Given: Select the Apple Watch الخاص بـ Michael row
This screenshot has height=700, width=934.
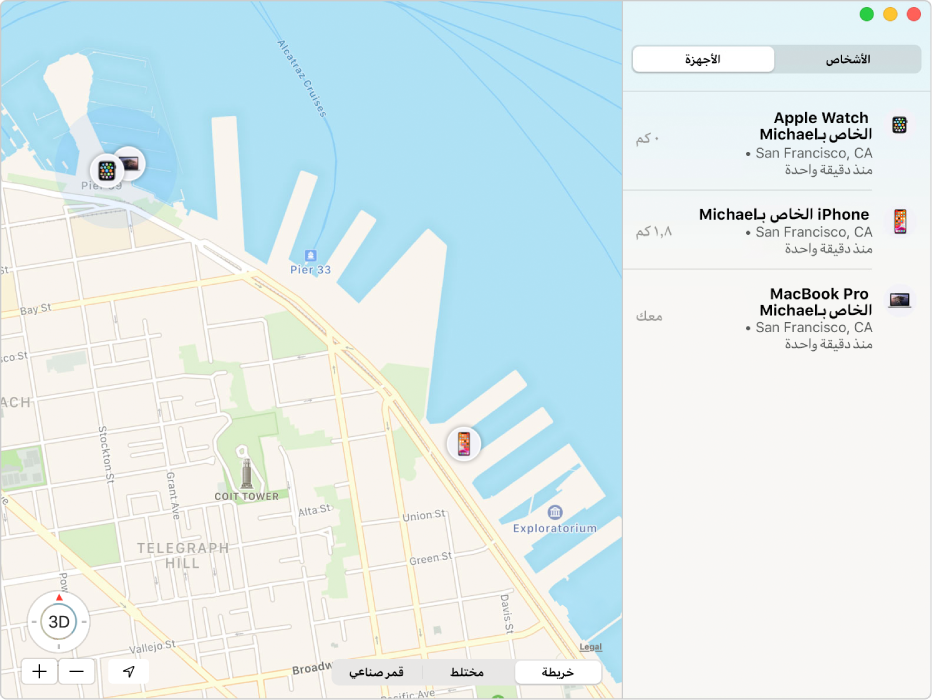Looking at the screenshot, I should click(x=777, y=142).
